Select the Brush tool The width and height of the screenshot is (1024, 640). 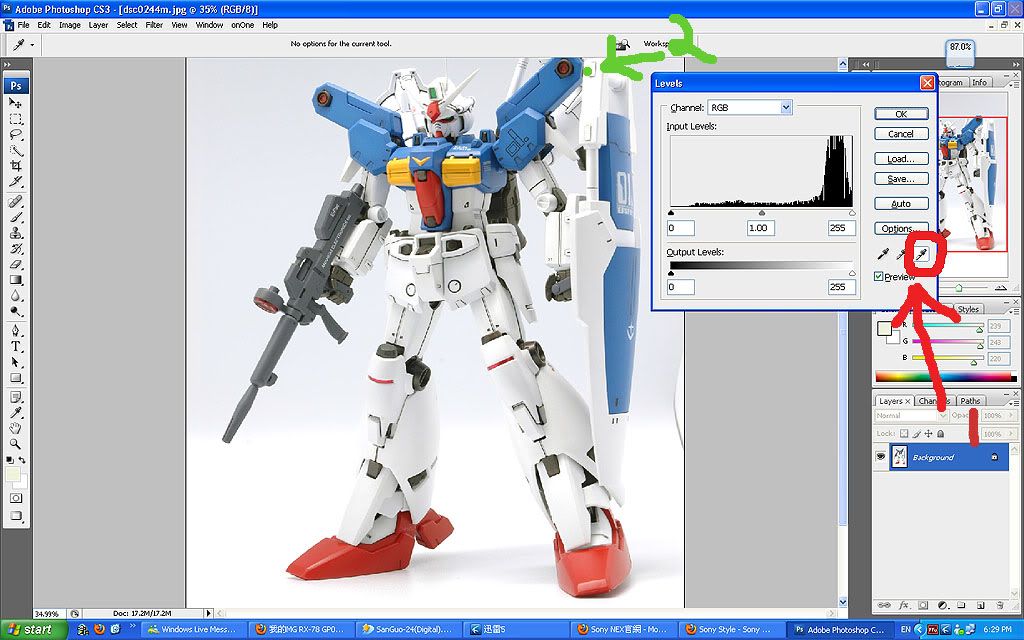click(15, 217)
